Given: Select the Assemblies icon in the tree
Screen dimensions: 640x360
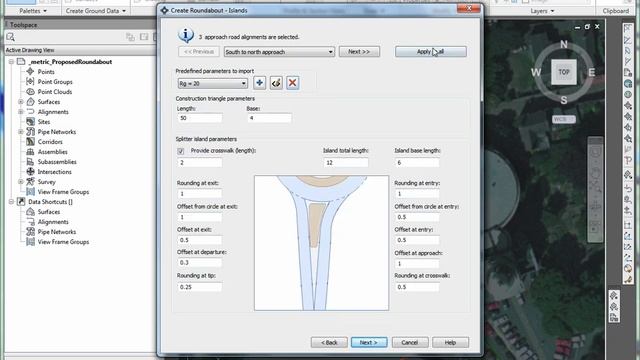Looking at the screenshot, I should tap(30, 151).
